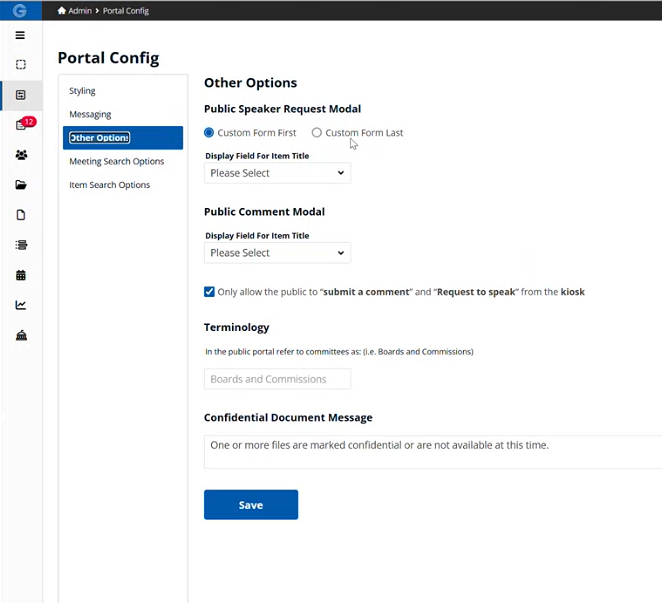The width and height of the screenshot is (662, 603).
Task: Open the government building sidebar icon
Action: coord(21,335)
